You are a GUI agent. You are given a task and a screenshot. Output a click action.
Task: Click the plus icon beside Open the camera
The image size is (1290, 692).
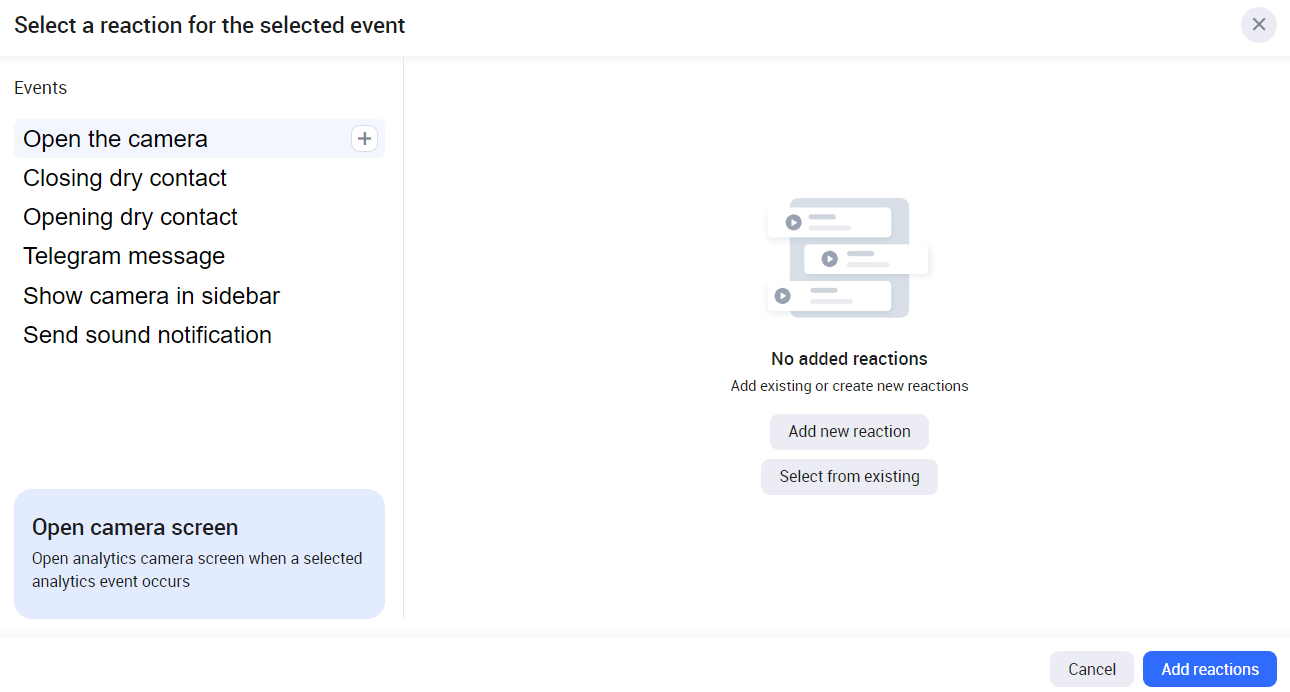365,139
